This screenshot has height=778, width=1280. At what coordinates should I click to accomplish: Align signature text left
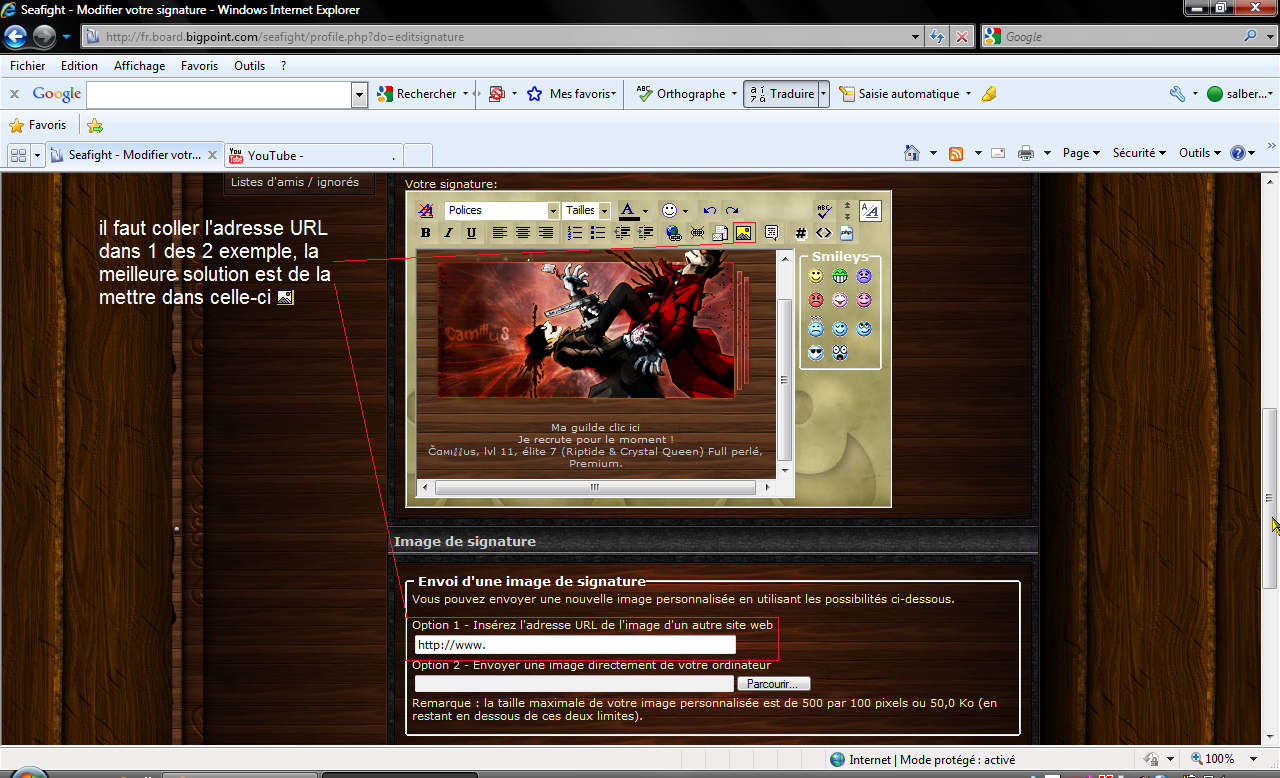coord(499,233)
